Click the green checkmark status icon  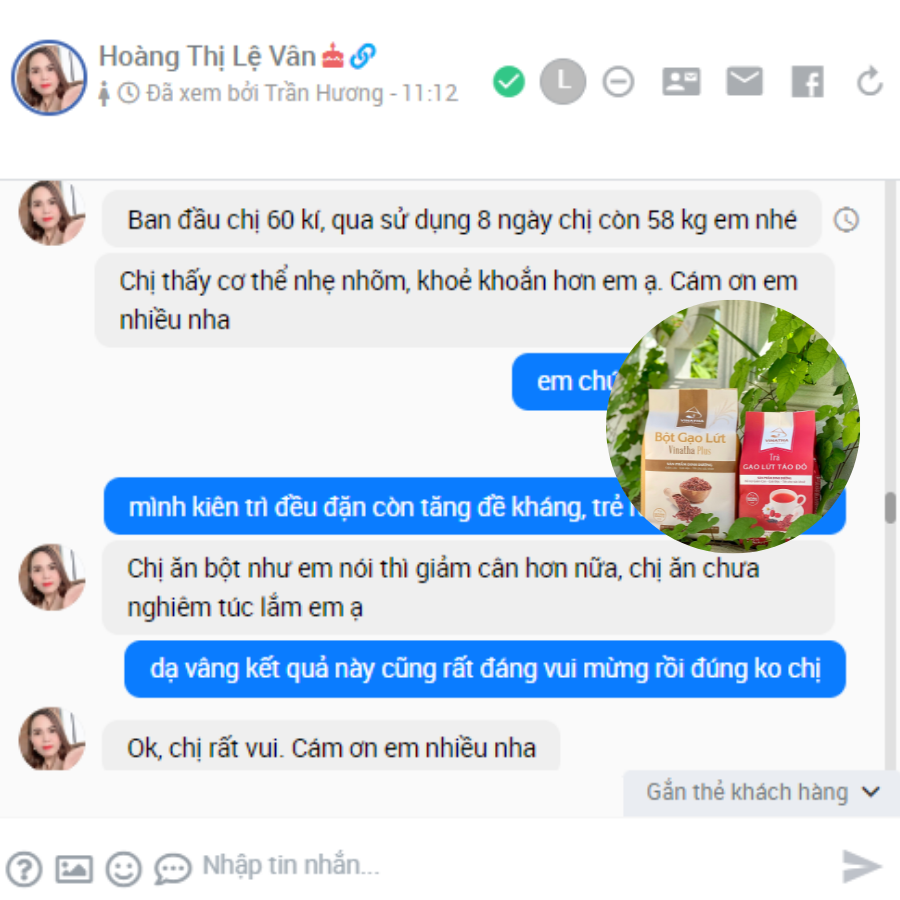click(x=509, y=82)
